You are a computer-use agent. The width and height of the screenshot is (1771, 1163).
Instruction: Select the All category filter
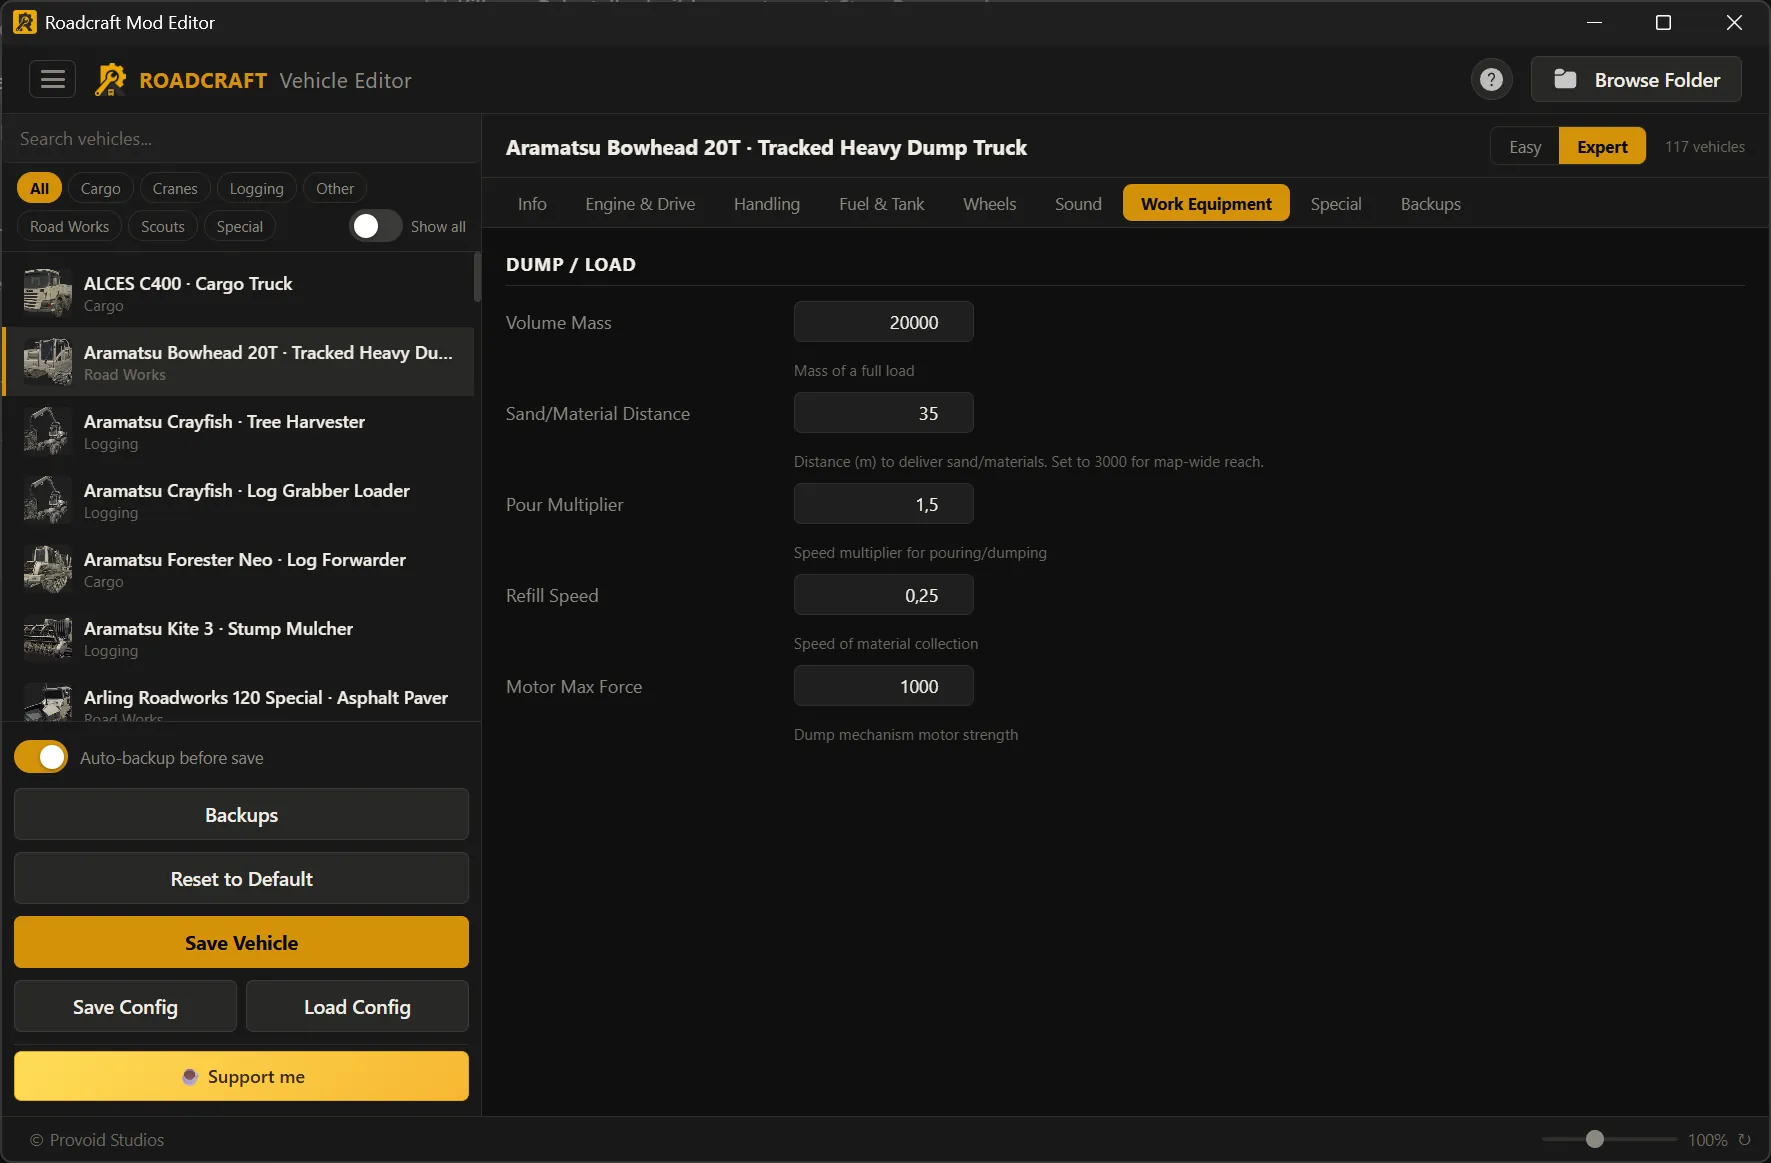click(39, 188)
